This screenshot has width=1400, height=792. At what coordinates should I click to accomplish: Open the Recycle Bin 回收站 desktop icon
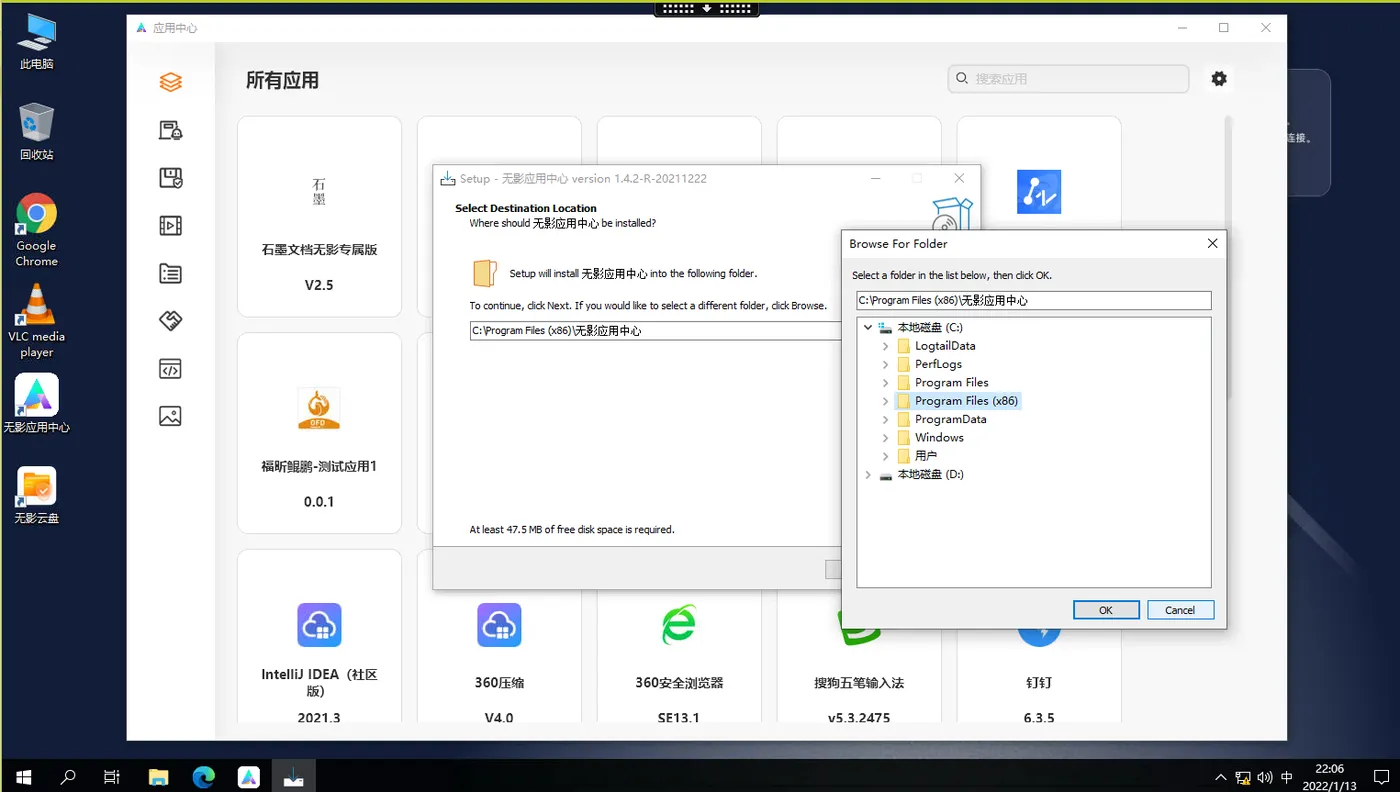coord(36,131)
